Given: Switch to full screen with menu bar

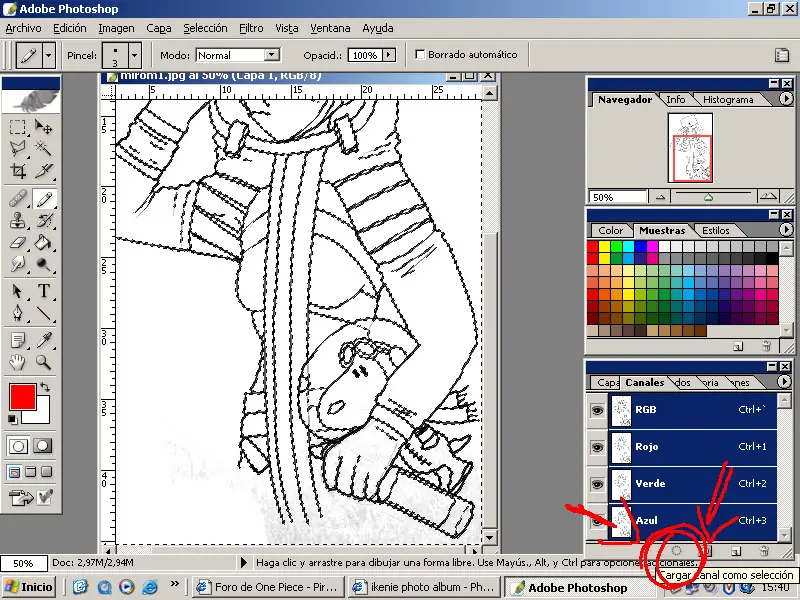Looking at the screenshot, I should coord(31,472).
